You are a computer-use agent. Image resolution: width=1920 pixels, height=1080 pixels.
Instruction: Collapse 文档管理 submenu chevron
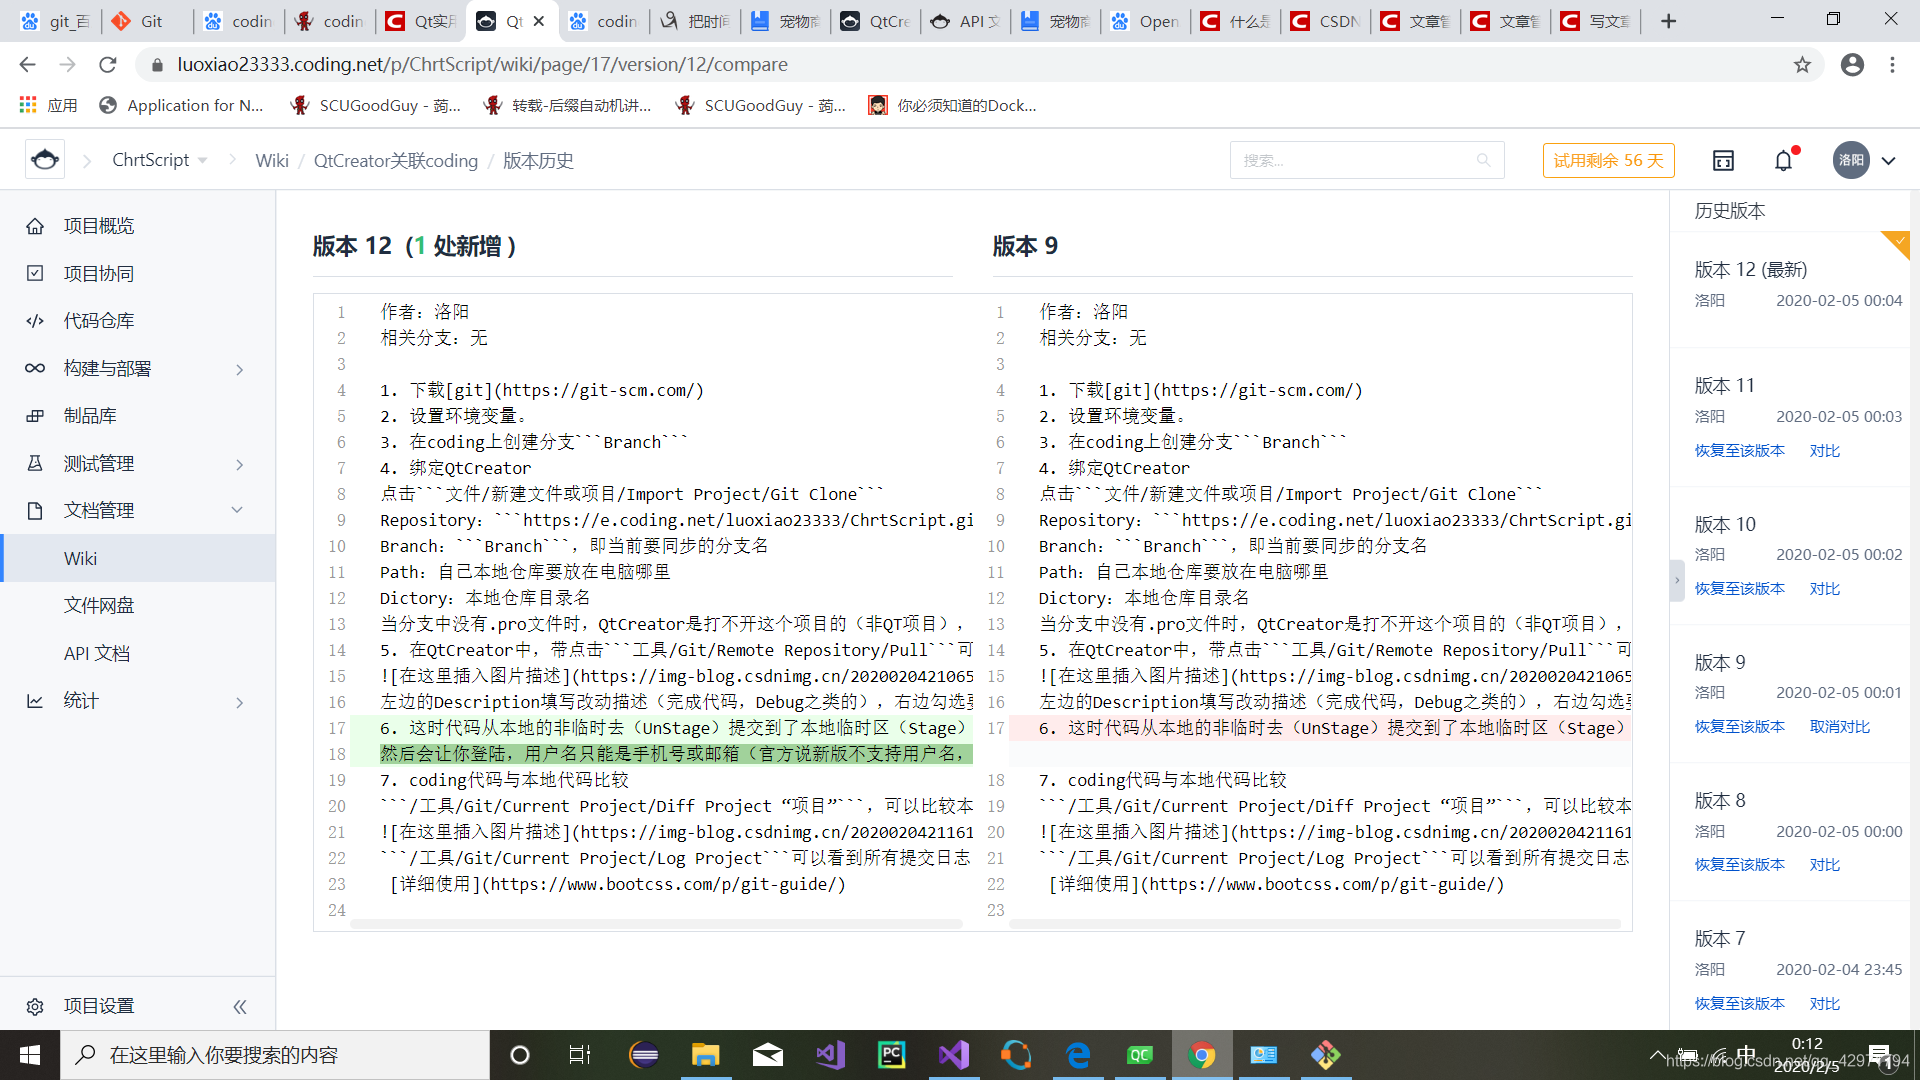coord(238,510)
